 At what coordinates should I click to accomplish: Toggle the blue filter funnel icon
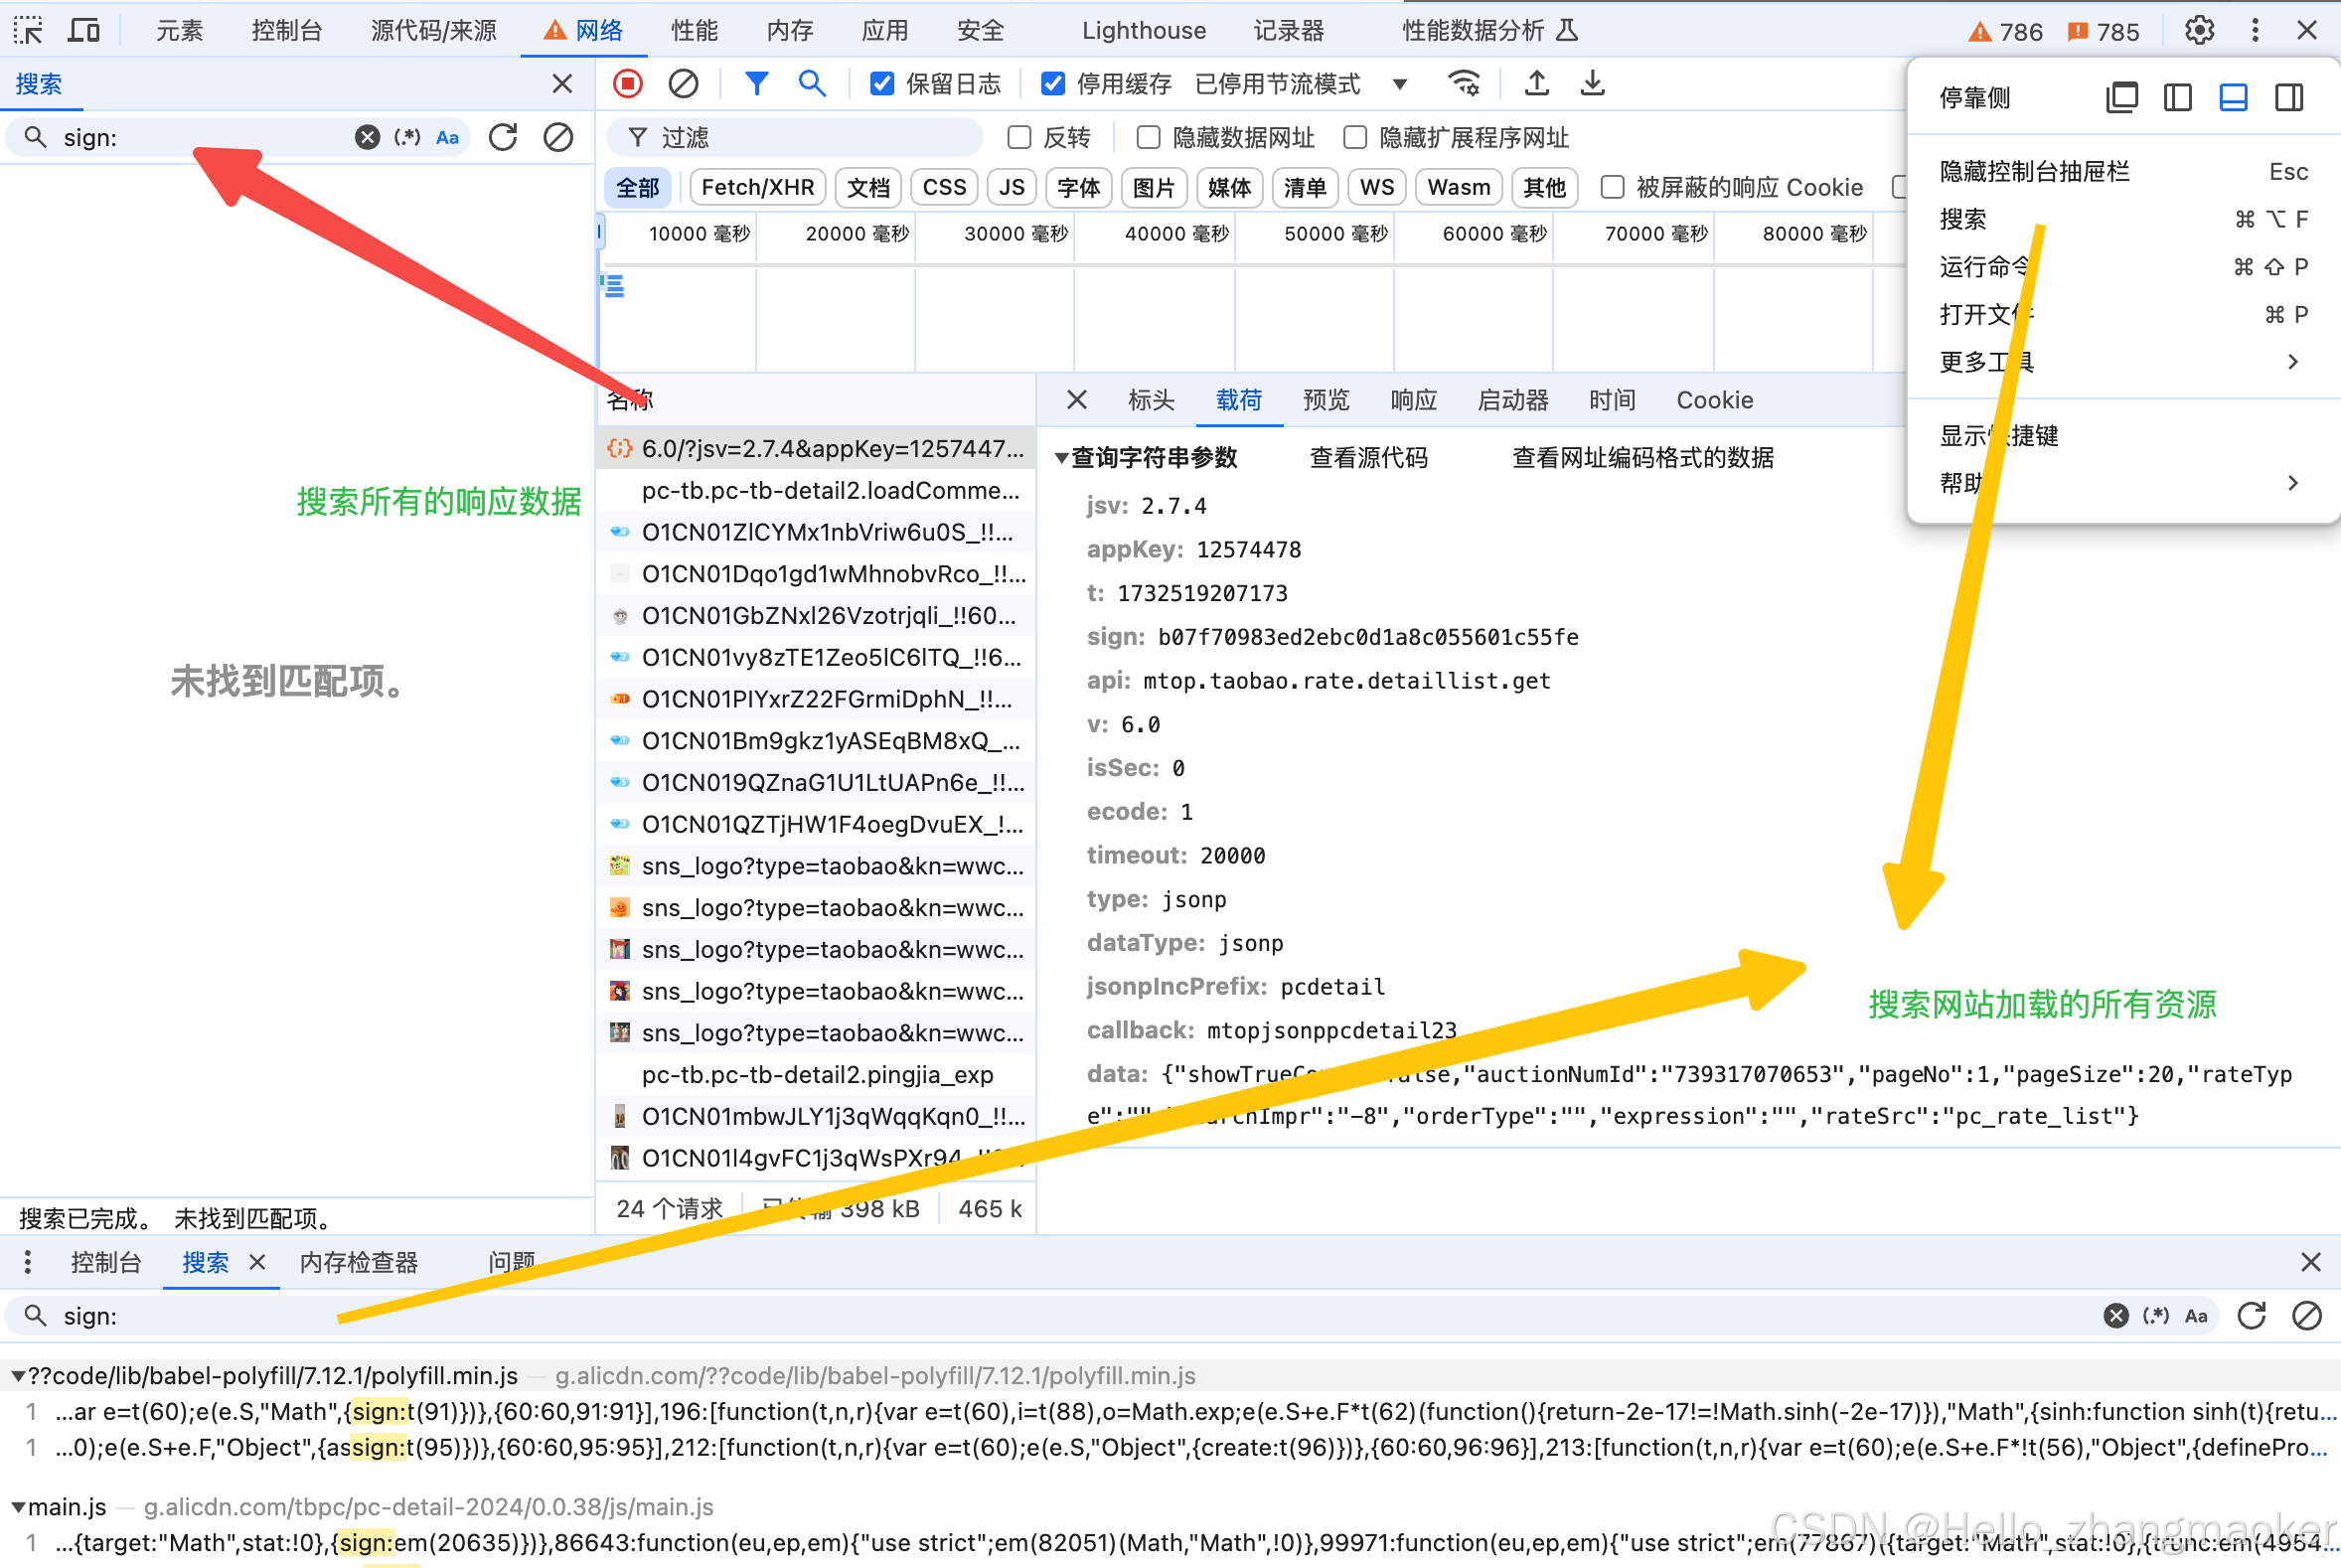[x=757, y=84]
